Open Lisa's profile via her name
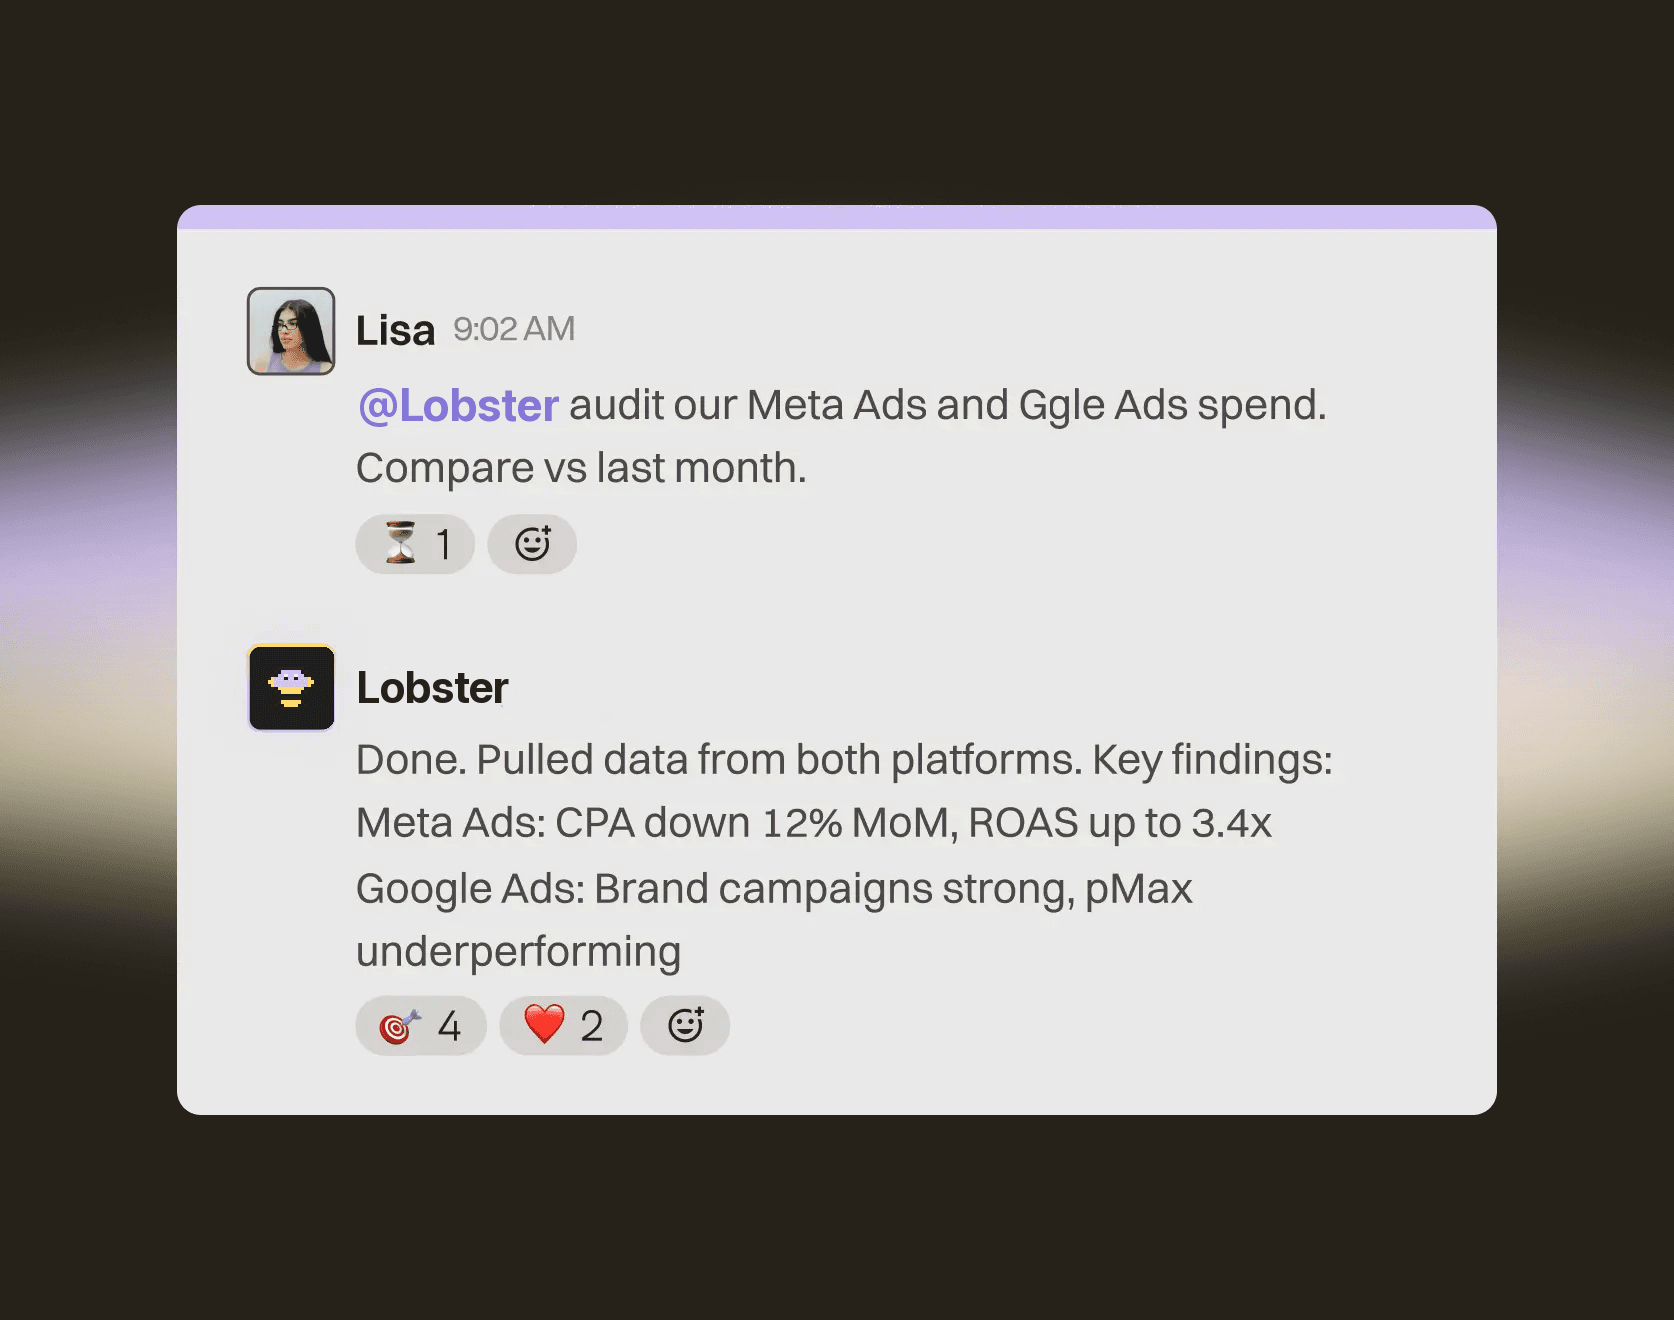The image size is (1674, 1320). [395, 330]
